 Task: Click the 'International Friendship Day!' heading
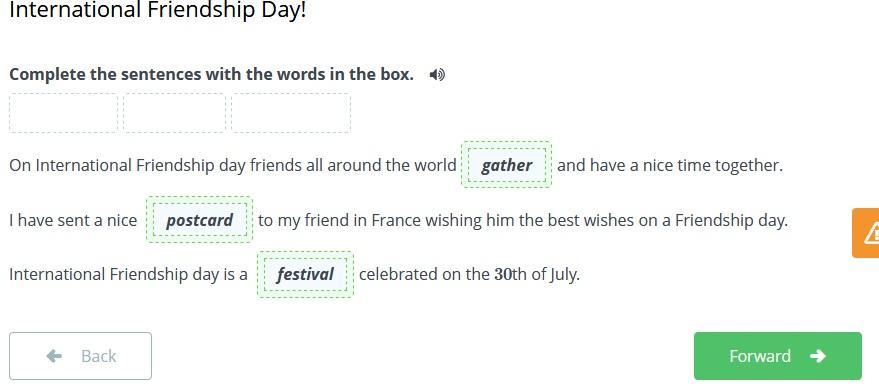[158, 10]
